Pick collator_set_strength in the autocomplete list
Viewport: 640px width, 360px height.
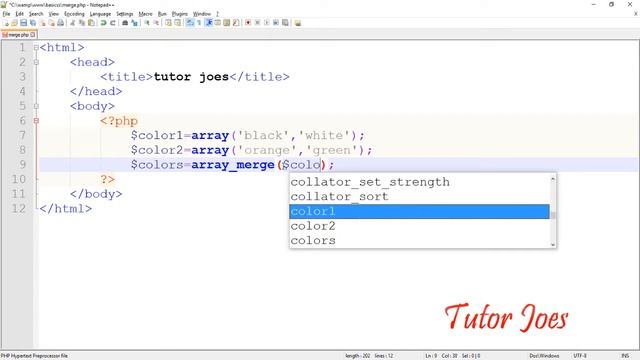419,182
